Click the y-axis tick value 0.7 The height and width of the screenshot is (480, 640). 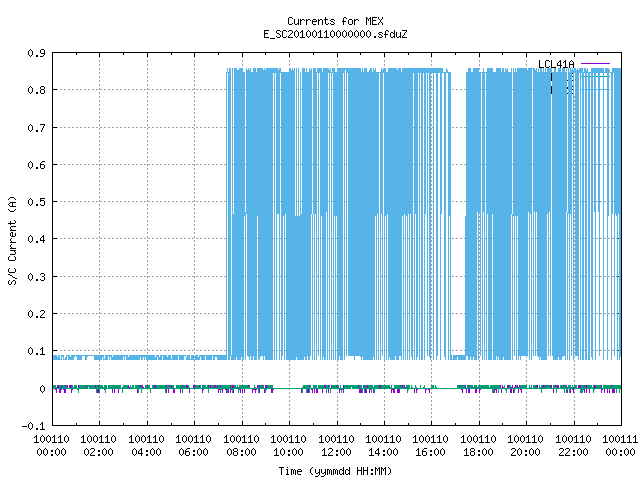pyautogui.click(x=36, y=128)
